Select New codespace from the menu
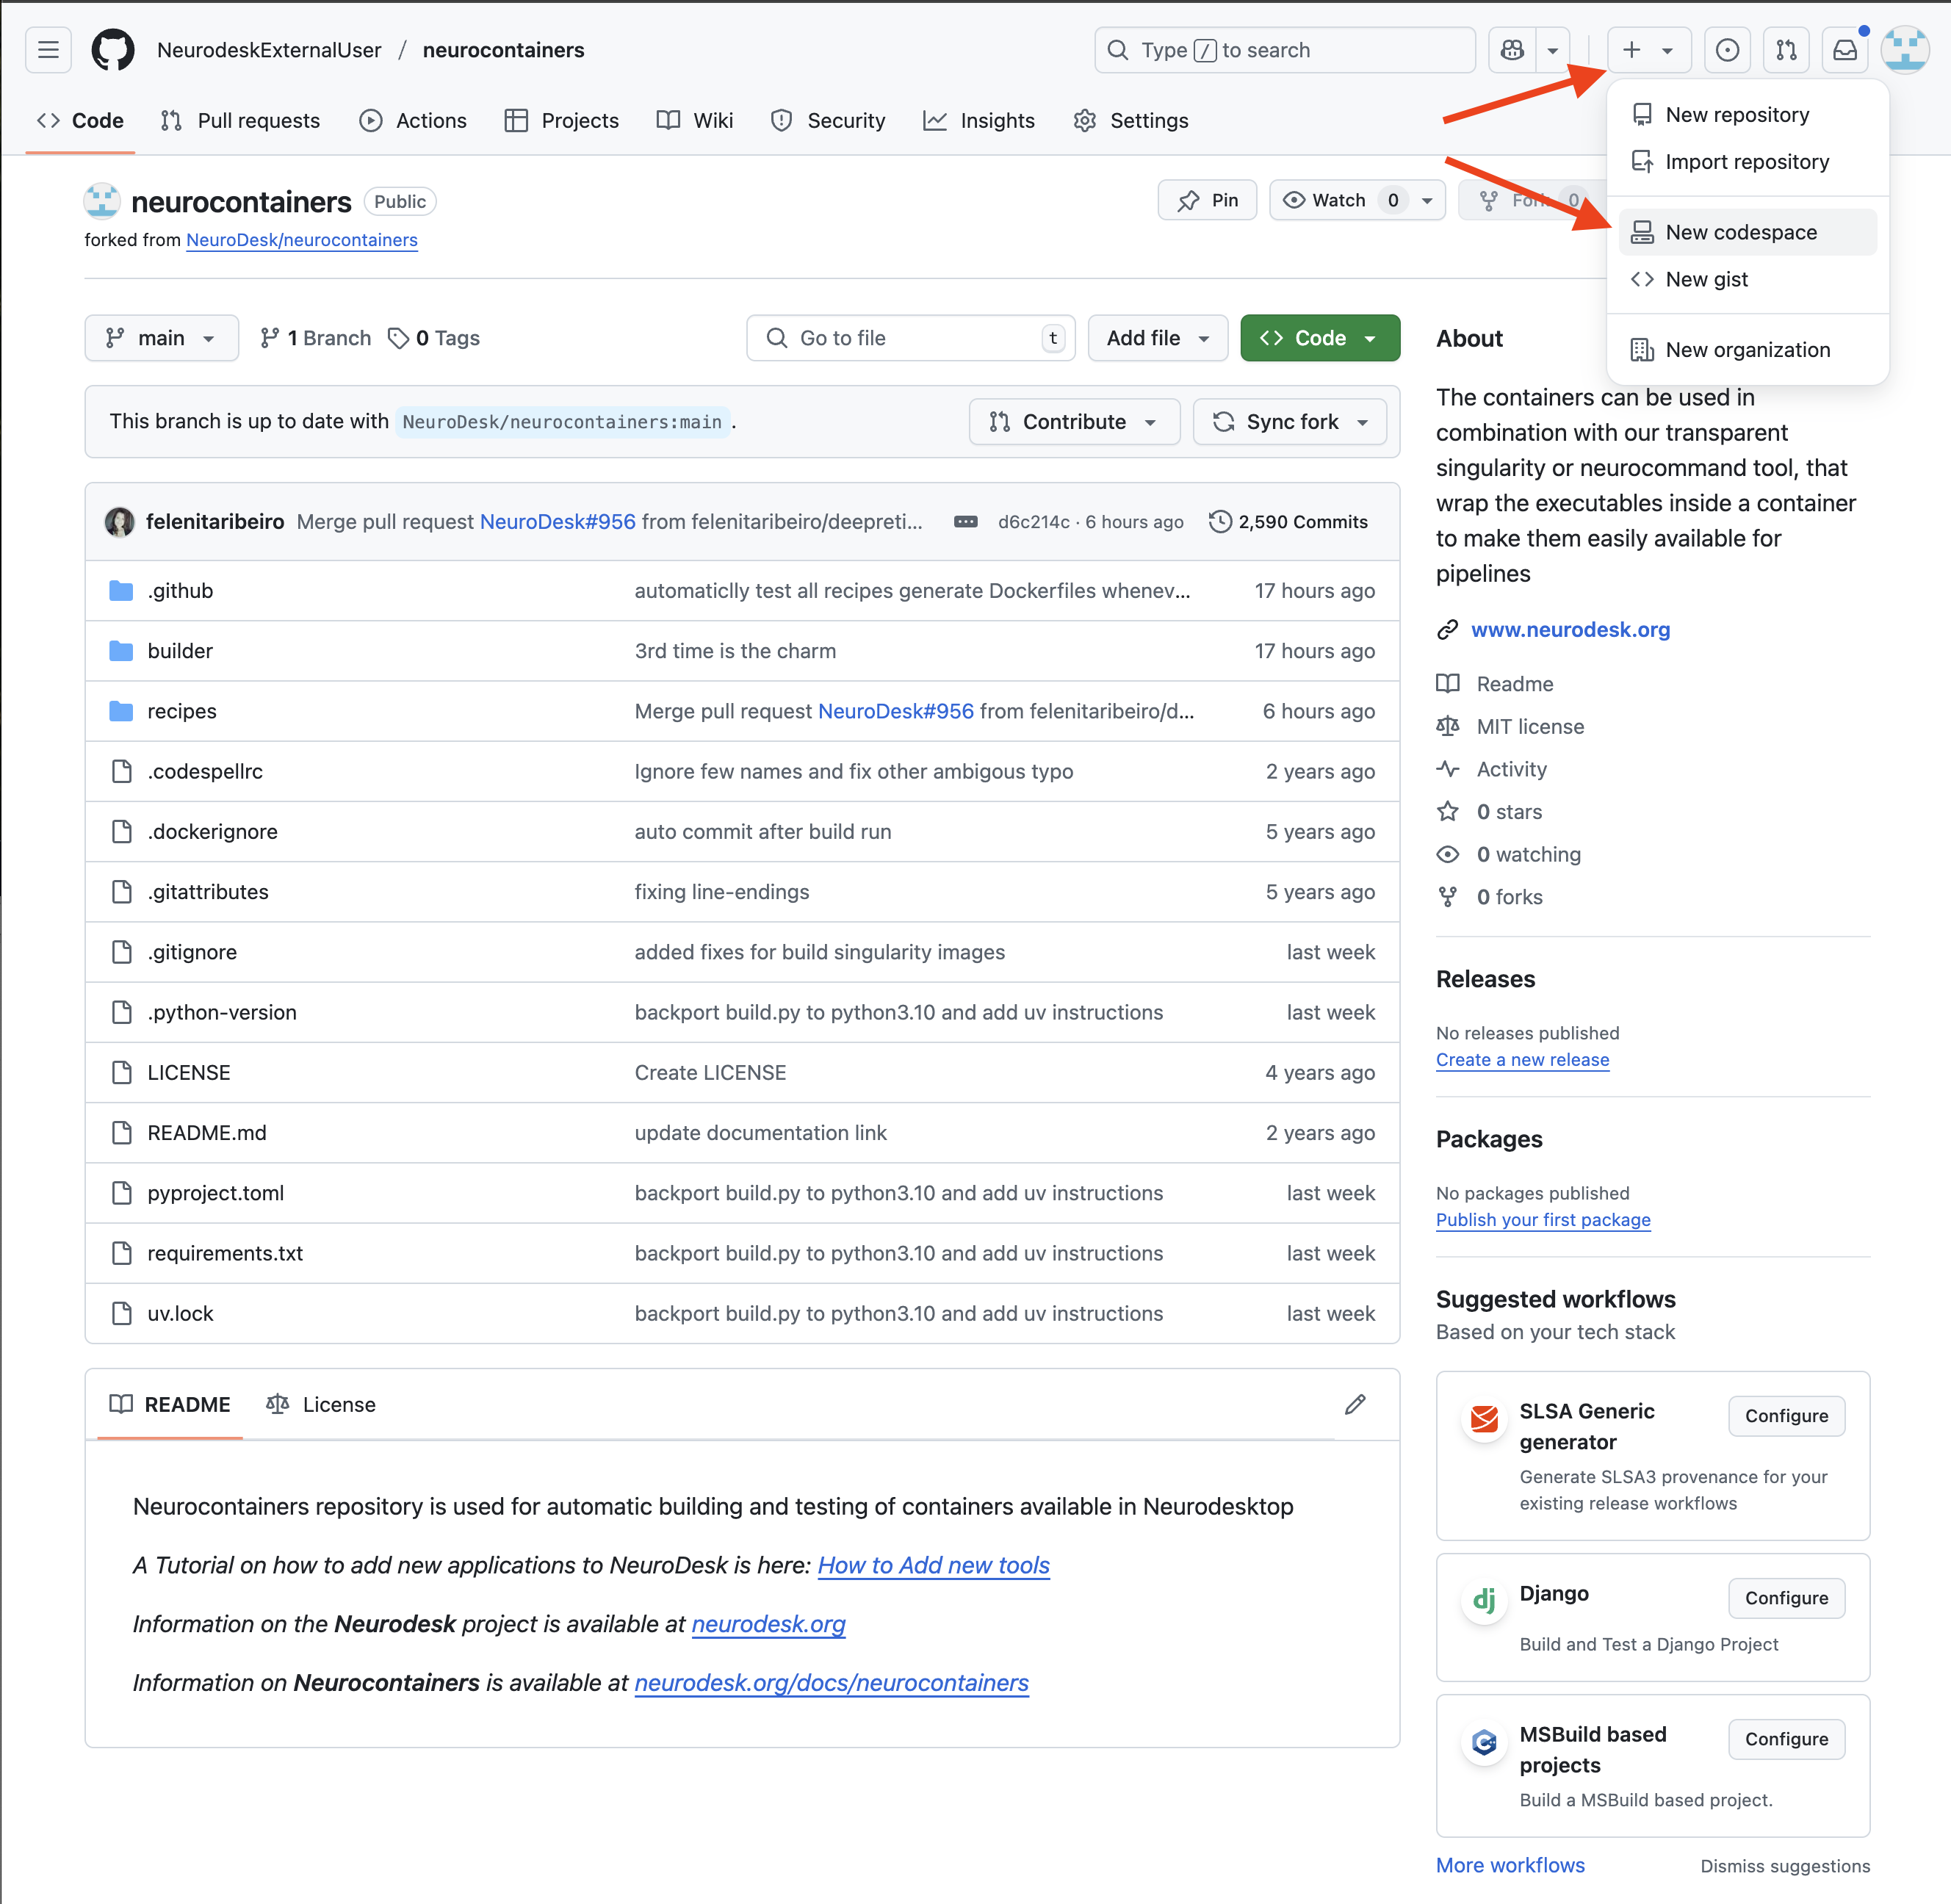Viewport: 1951px width, 1904px height. click(x=1740, y=232)
